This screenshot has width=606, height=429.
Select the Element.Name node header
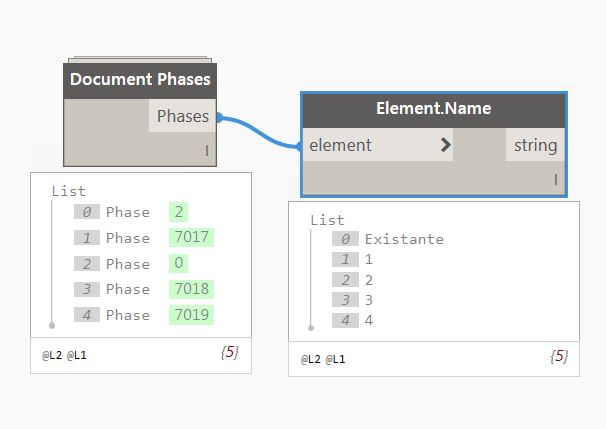[434, 109]
